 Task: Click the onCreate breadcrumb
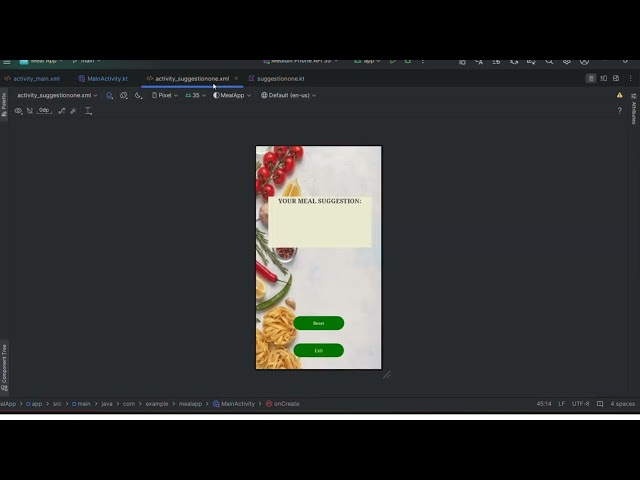coord(282,404)
